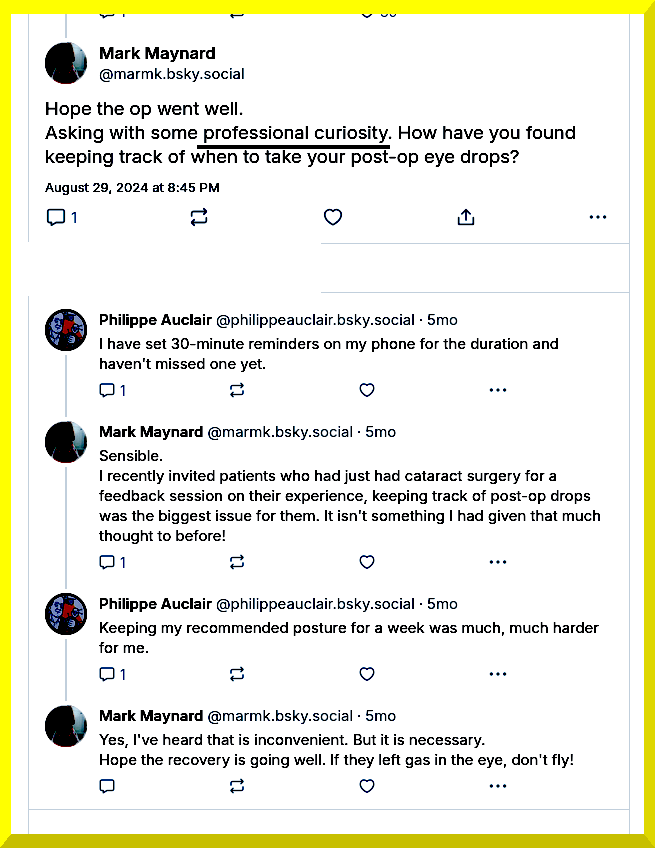The height and width of the screenshot is (848, 655).
Task: Open Philippe Auclair's name on posture reply
Action: [155, 604]
